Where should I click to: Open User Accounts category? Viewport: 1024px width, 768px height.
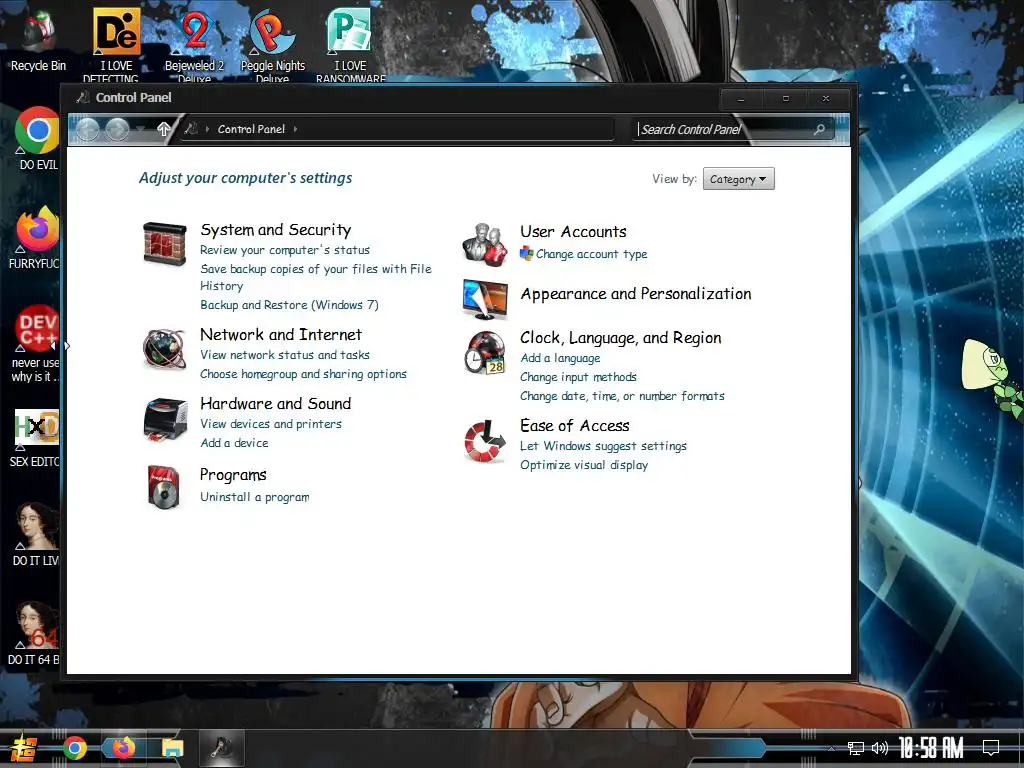573,232
